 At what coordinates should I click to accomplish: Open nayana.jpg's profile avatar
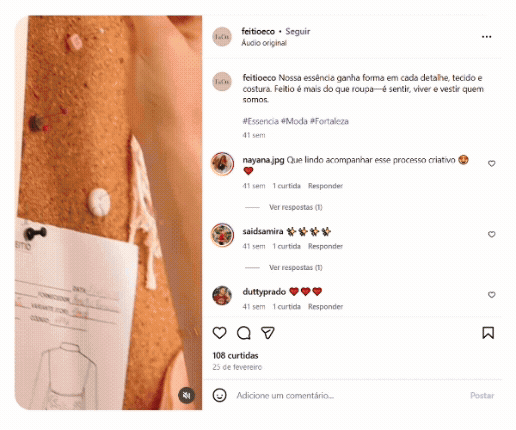222,164
